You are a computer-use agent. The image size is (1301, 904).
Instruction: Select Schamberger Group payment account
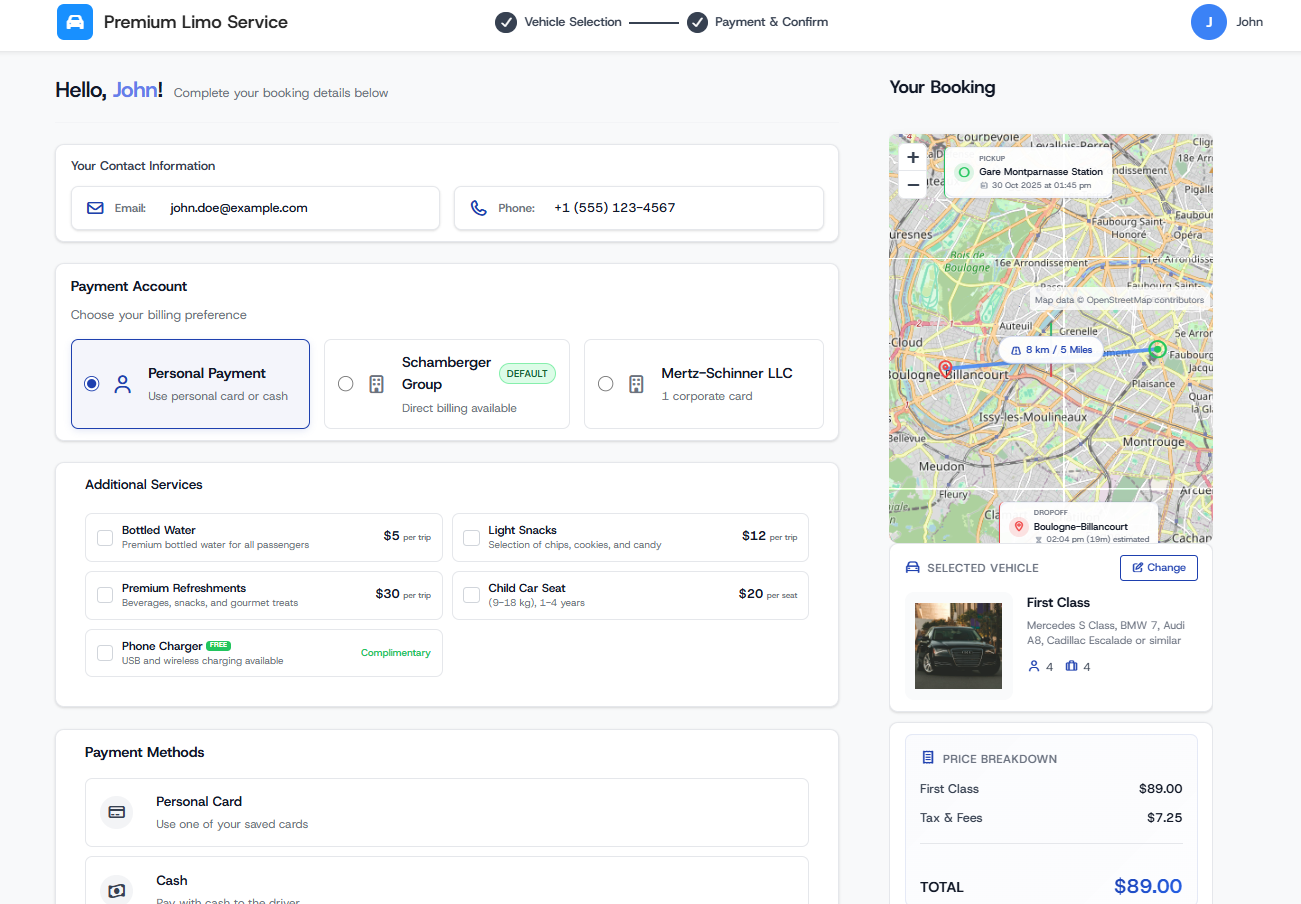point(346,384)
